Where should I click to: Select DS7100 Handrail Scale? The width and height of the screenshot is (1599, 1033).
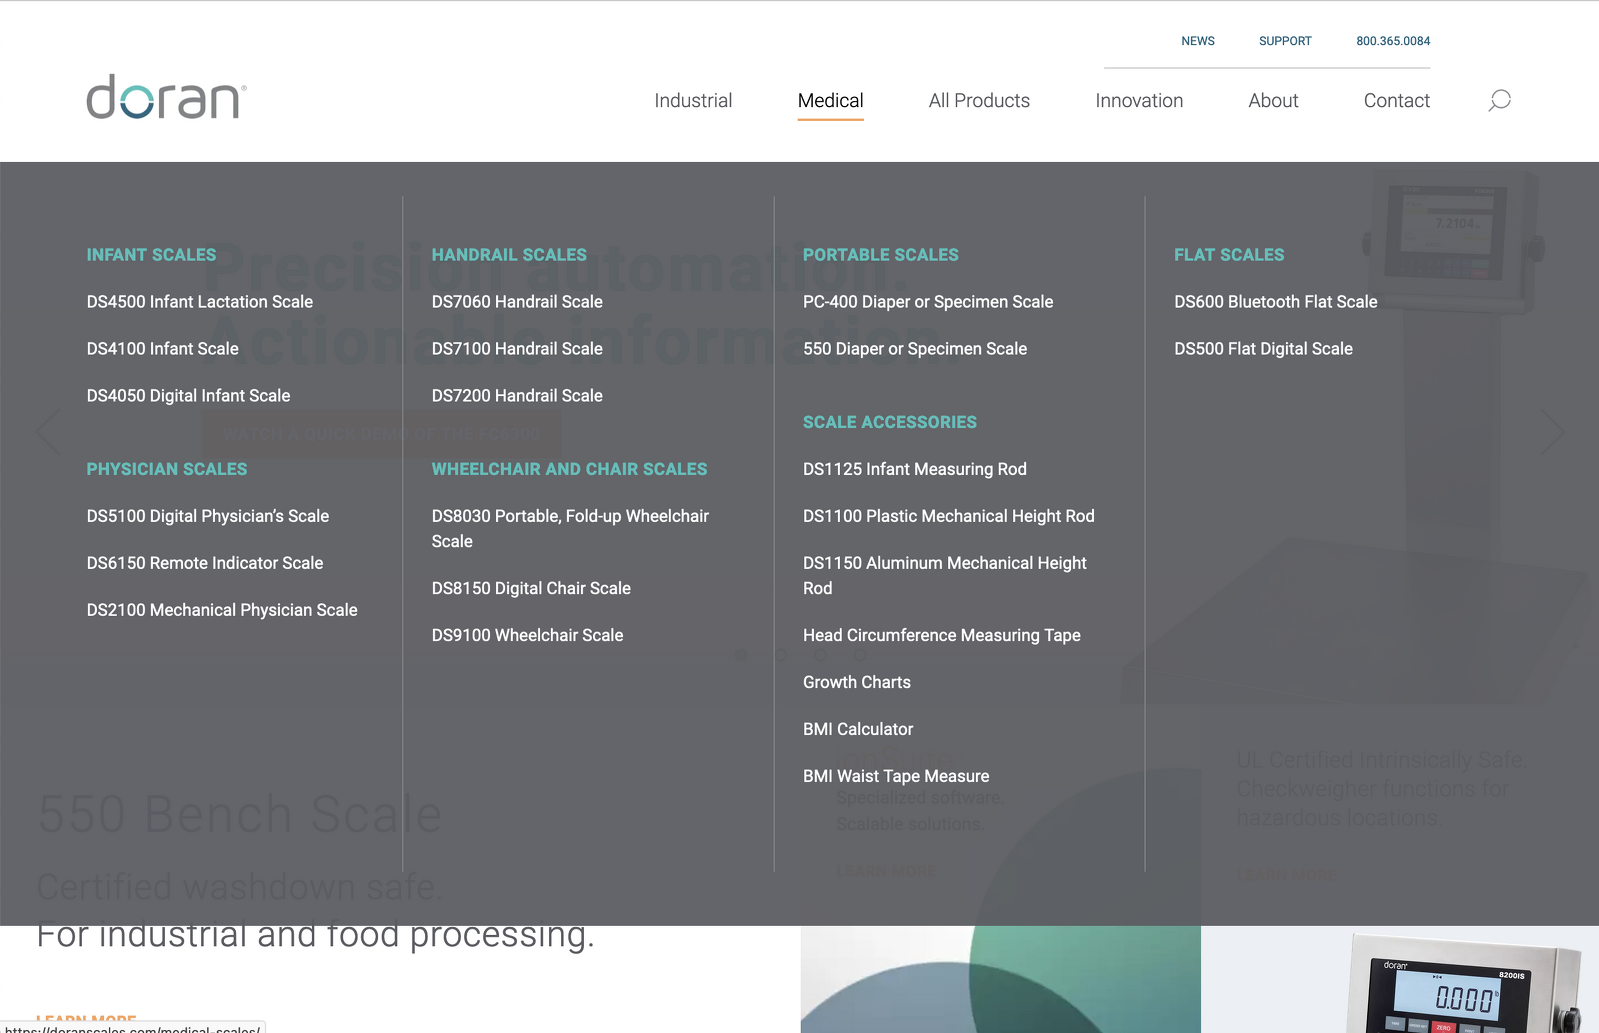[517, 349]
